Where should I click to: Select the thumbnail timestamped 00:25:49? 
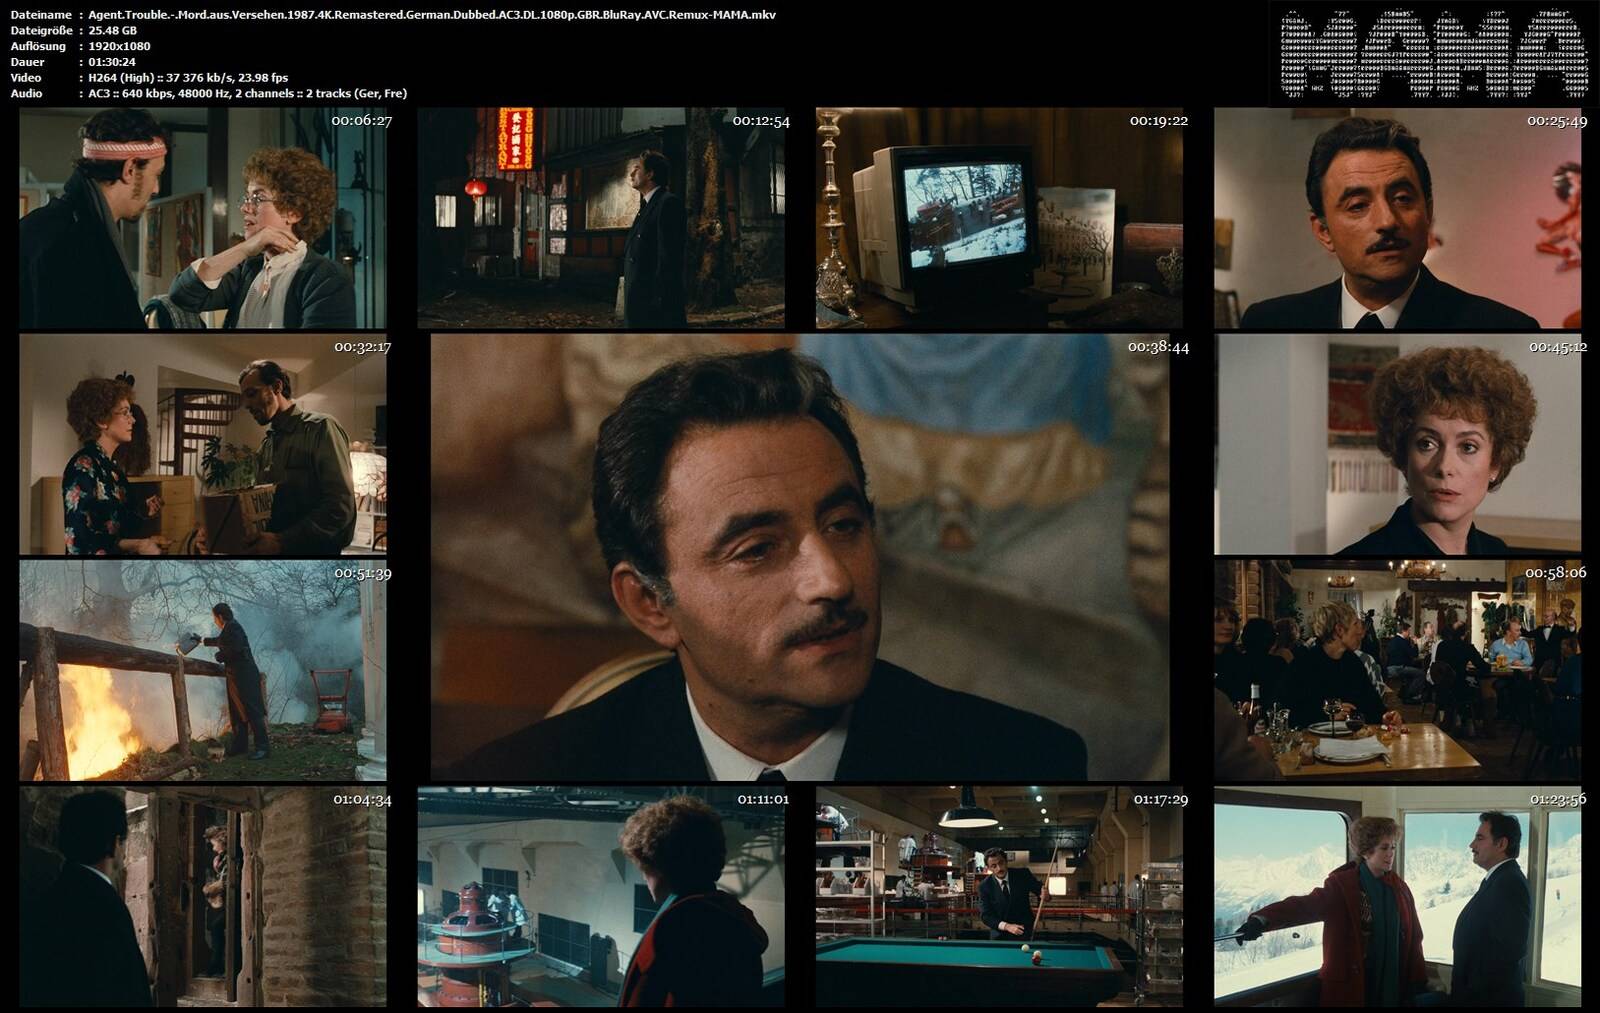tap(1398, 218)
